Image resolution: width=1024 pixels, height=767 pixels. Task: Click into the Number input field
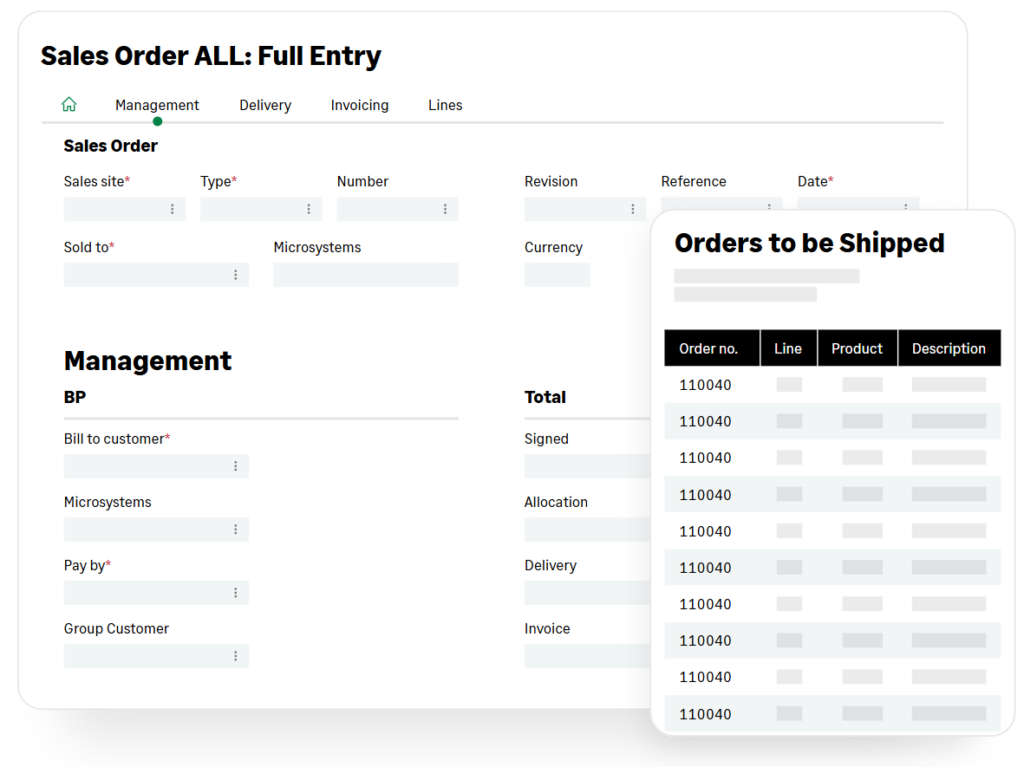click(x=398, y=209)
